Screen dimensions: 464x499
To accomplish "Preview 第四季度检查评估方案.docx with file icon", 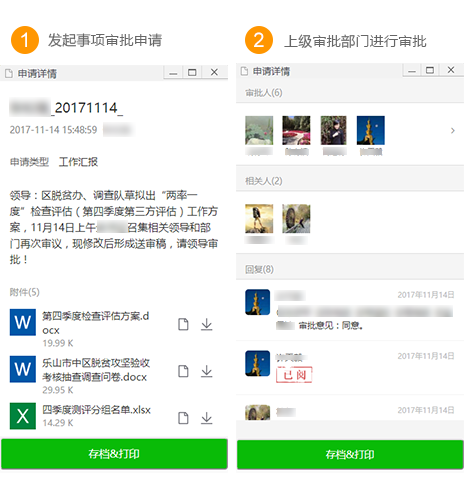I will click(183, 324).
